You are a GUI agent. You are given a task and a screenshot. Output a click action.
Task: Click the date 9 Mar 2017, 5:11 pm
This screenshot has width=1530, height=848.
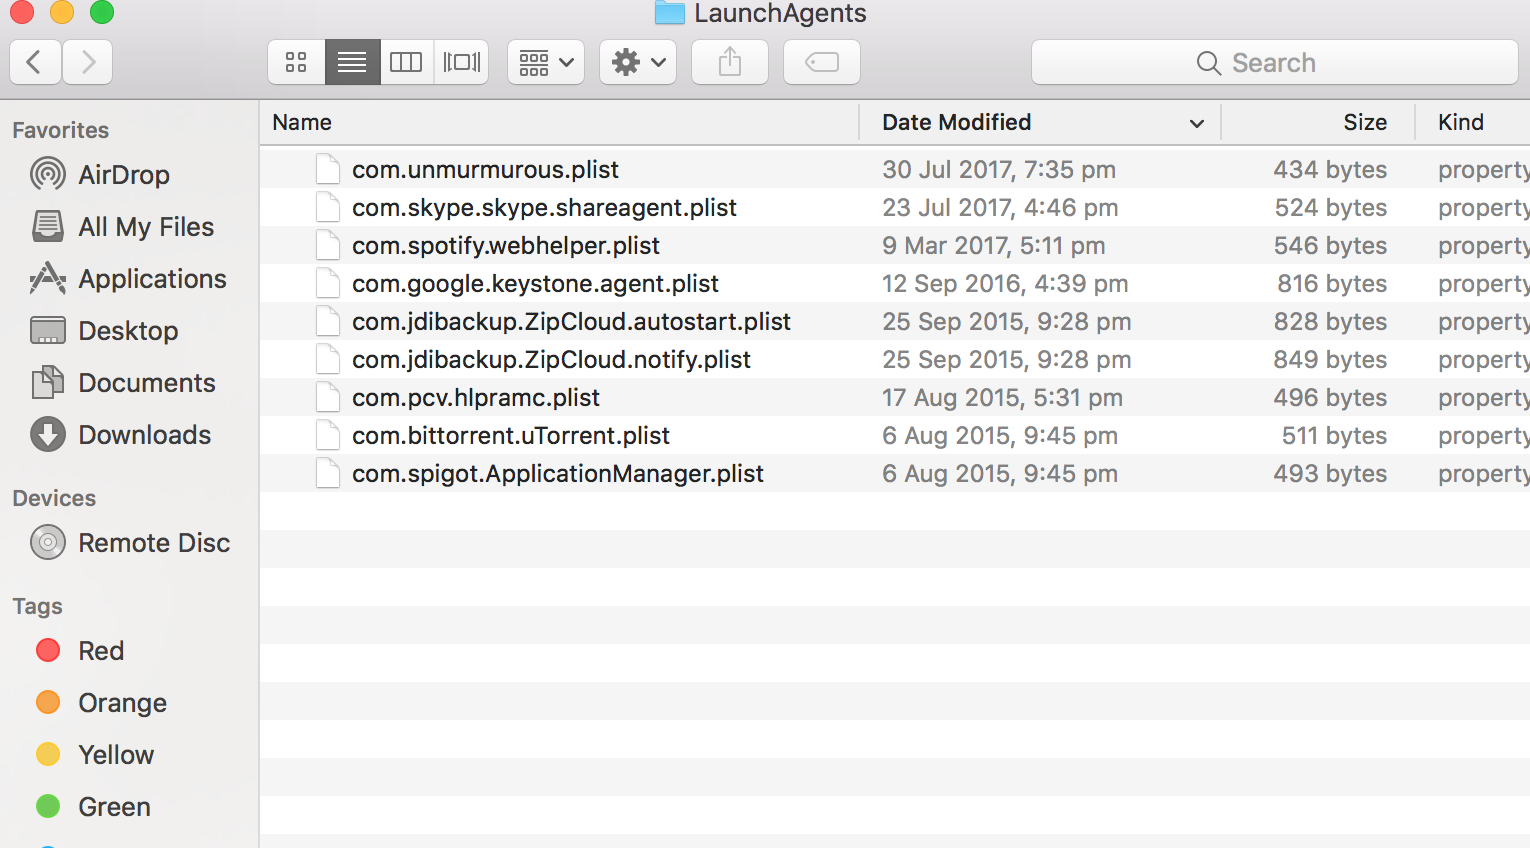(x=994, y=246)
